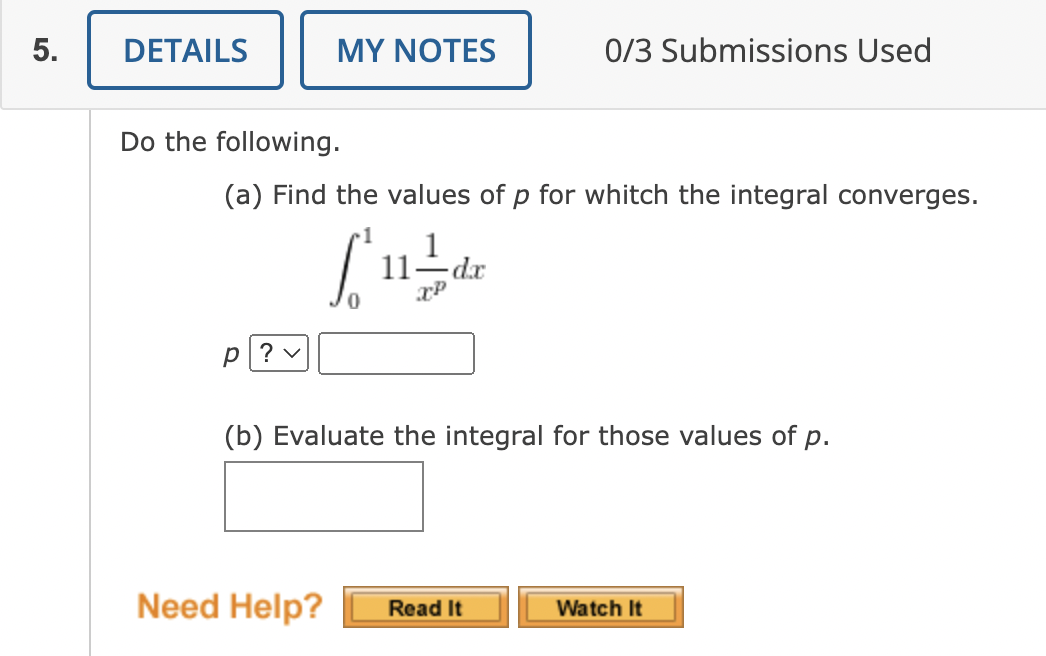Click the 0/3 Submissions Used text
The width and height of the screenshot is (1046, 656).
[x=768, y=50]
